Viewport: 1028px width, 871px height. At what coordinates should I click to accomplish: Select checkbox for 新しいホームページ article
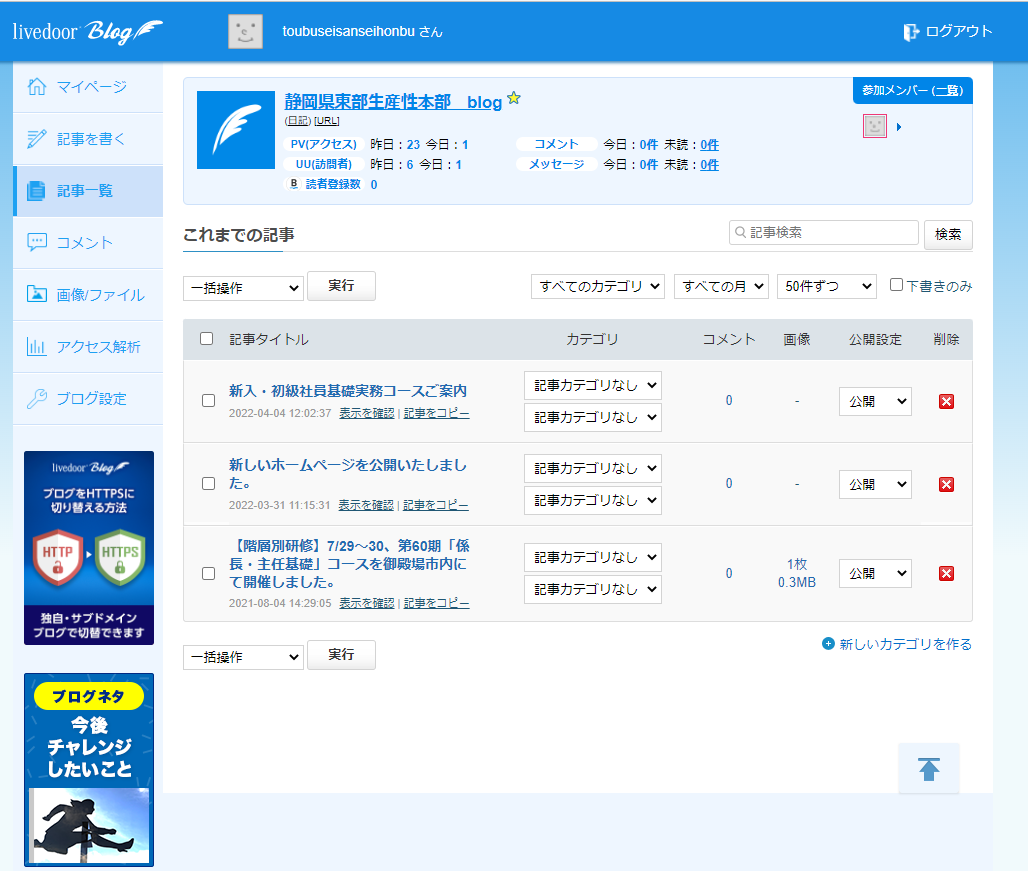(x=208, y=483)
